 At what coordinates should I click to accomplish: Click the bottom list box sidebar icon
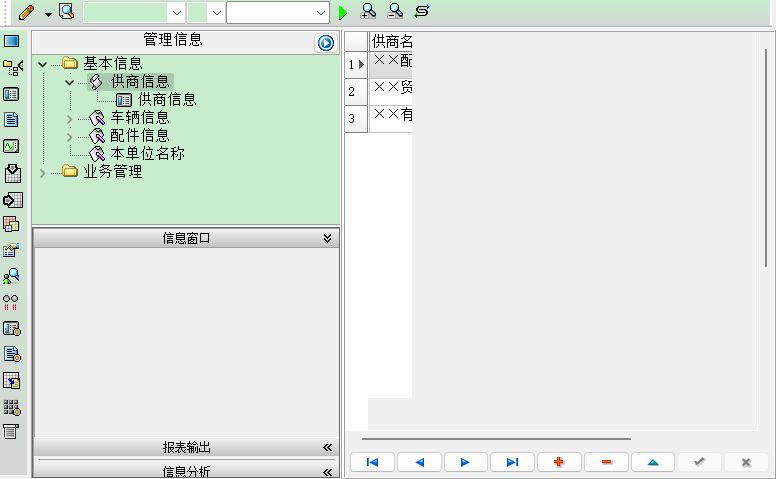11,431
